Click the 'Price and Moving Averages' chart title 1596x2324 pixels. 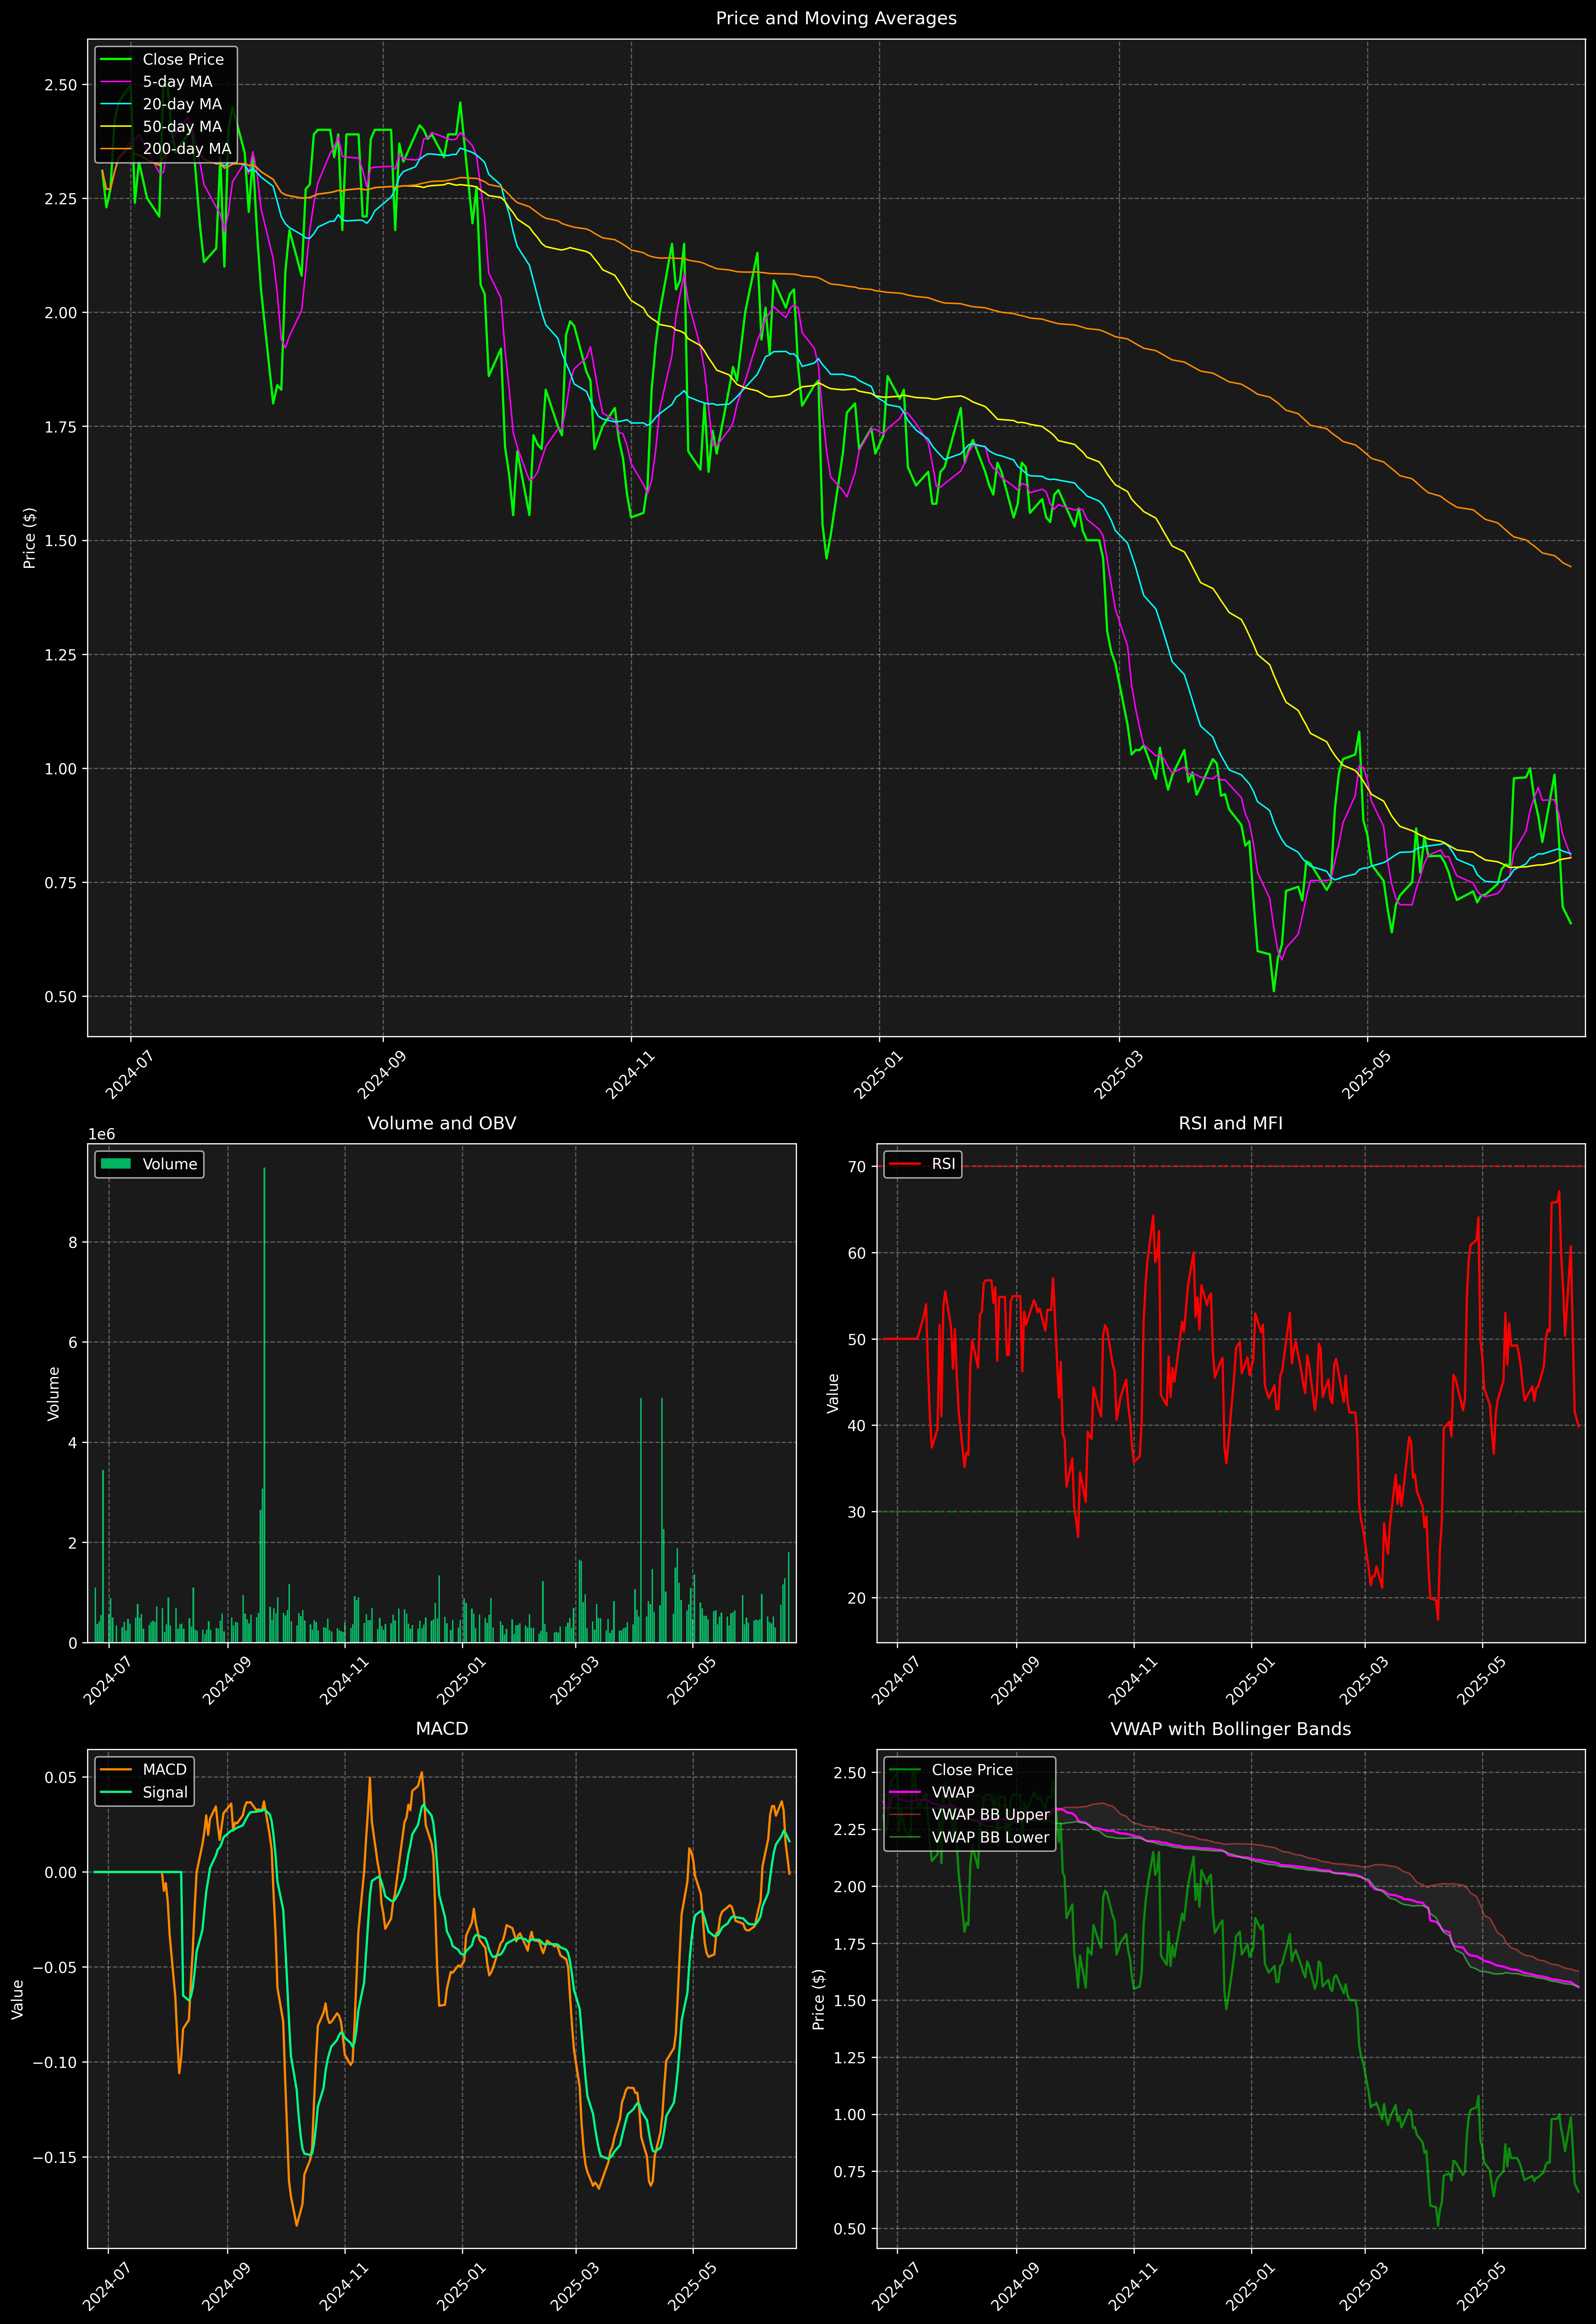pyautogui.click(x=836, y=18)
